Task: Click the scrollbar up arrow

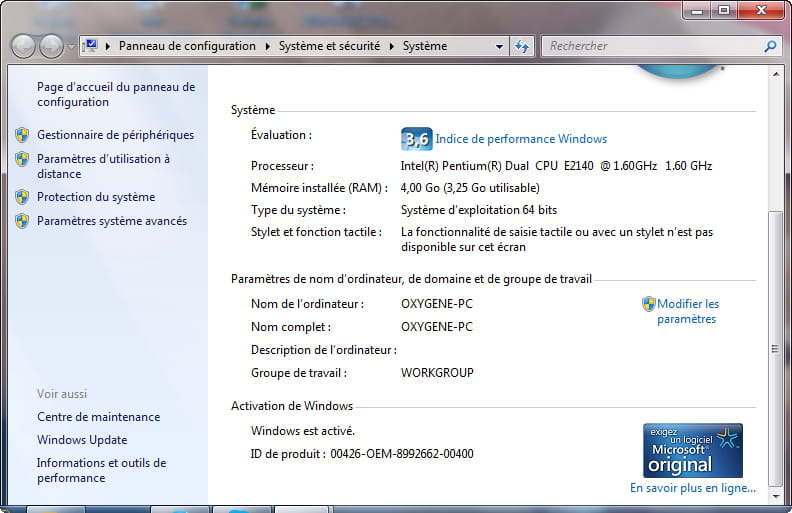Action: (775, 75)
